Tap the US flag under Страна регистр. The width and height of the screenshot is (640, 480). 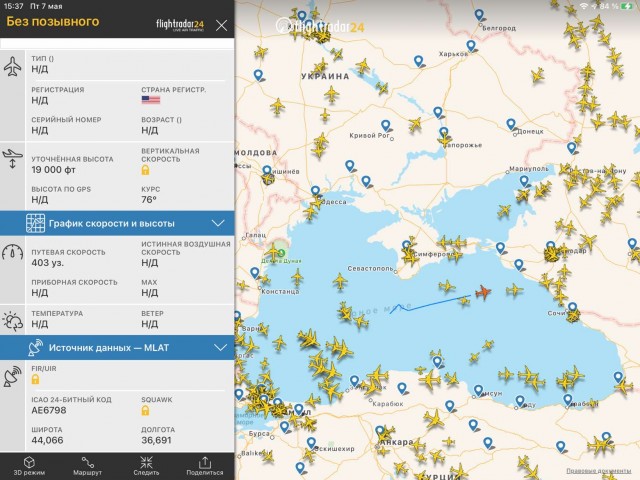point(151,100)
